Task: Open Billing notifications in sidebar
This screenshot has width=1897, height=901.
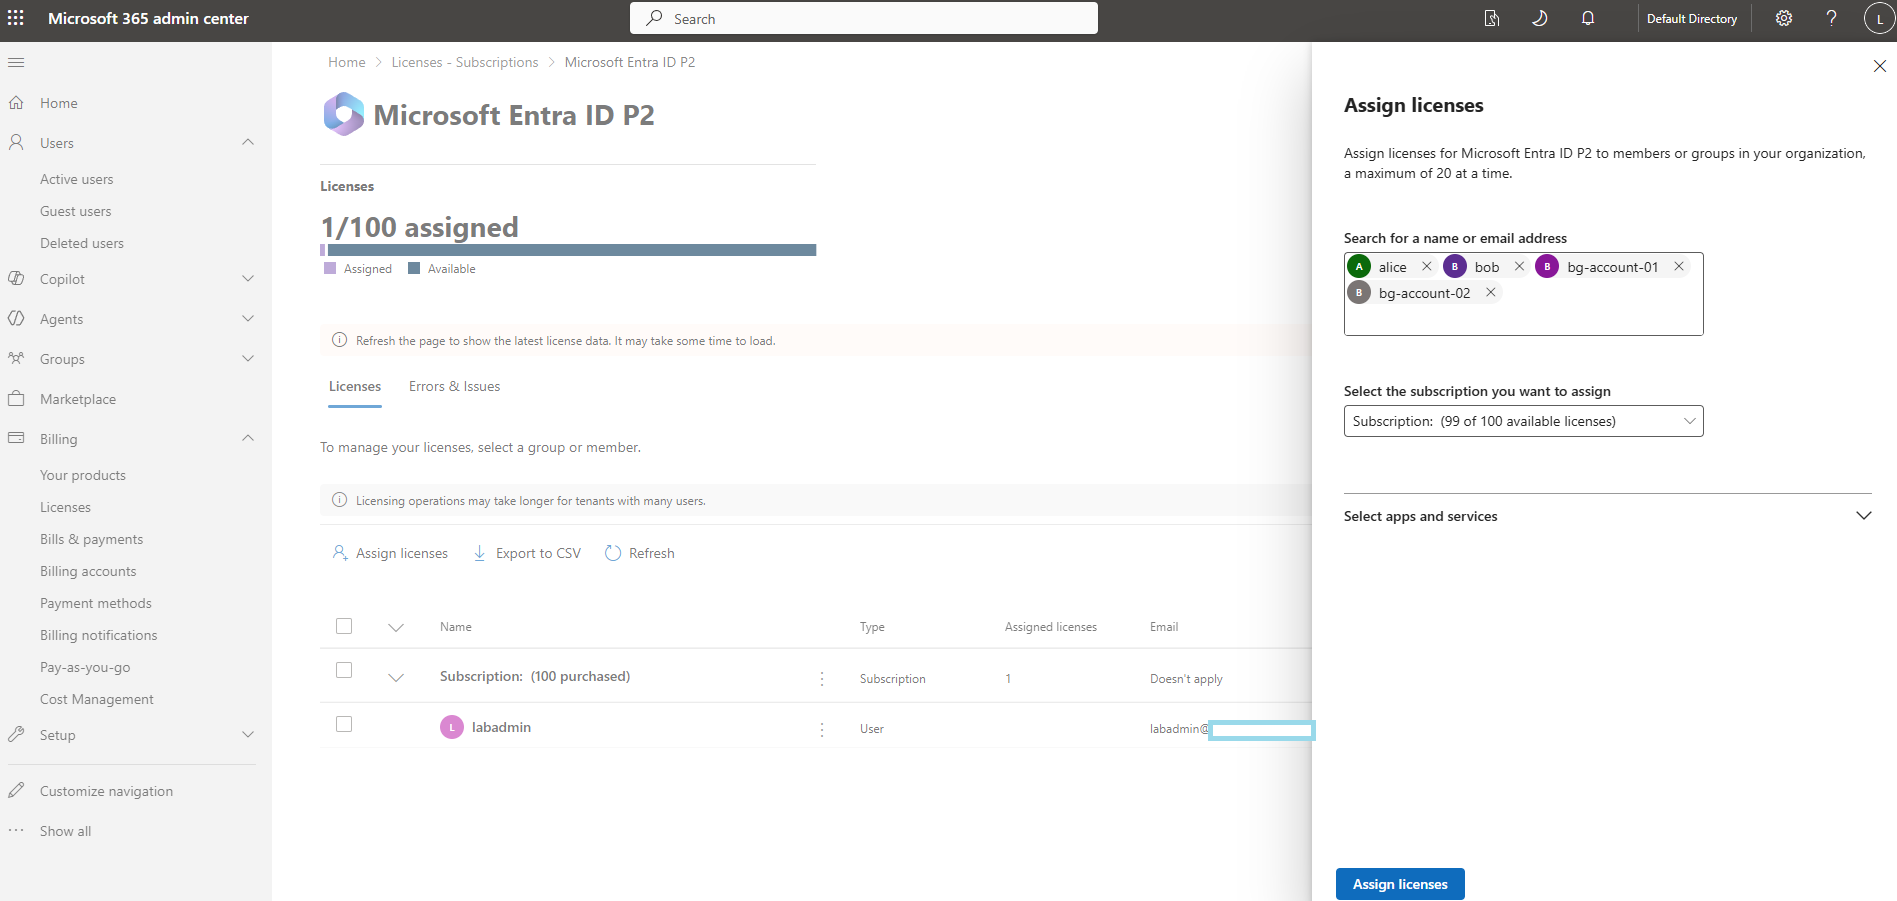Action: [99, 635]
